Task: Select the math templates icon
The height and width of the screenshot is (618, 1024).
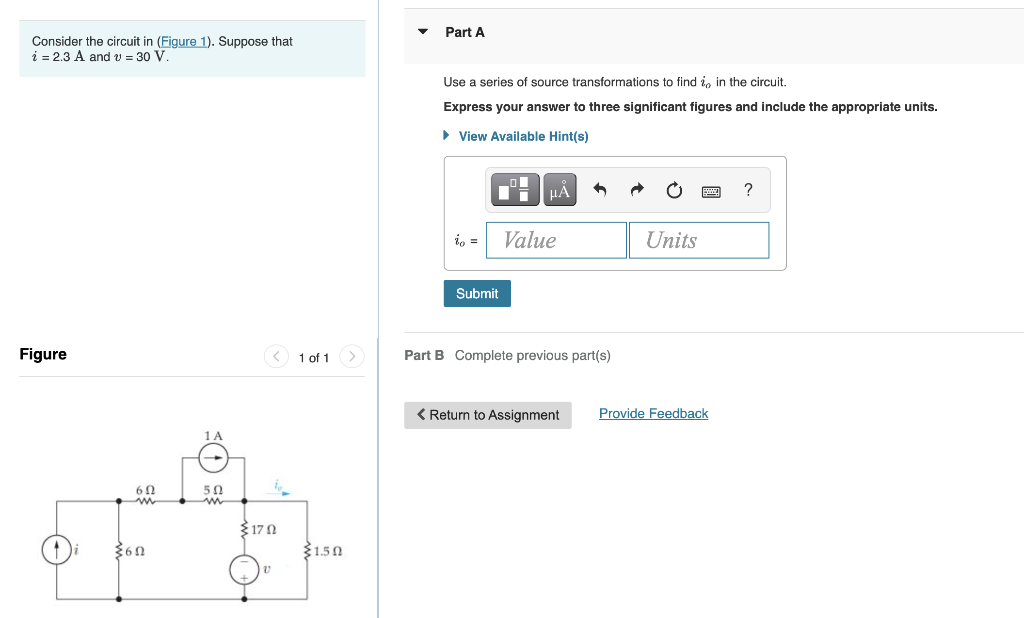Action: pos(514,189)
